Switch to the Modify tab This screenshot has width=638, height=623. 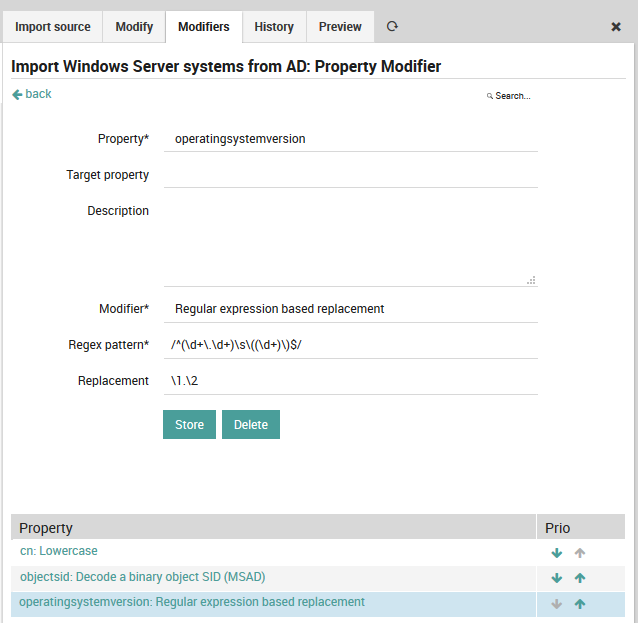(134, 27)
